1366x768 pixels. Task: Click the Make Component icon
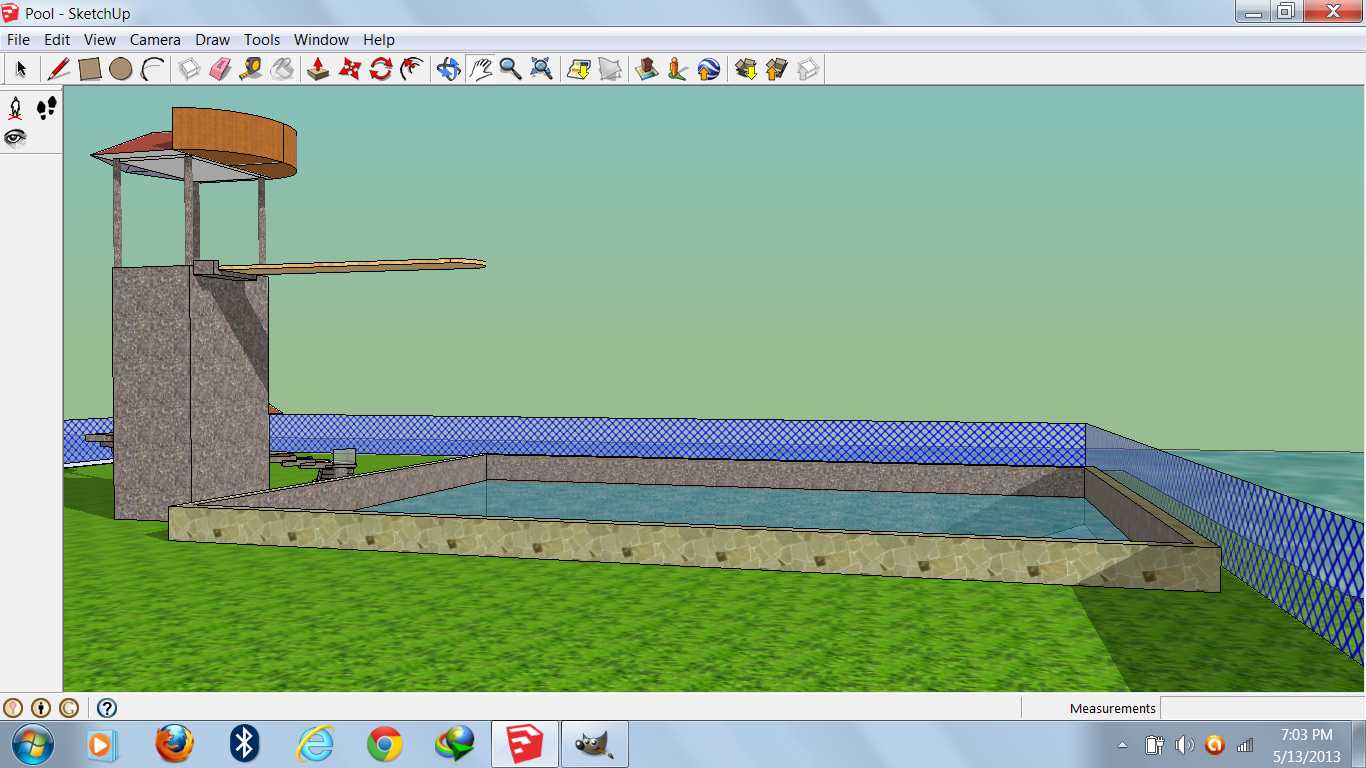pyautogui.click(x=189, y=69)
